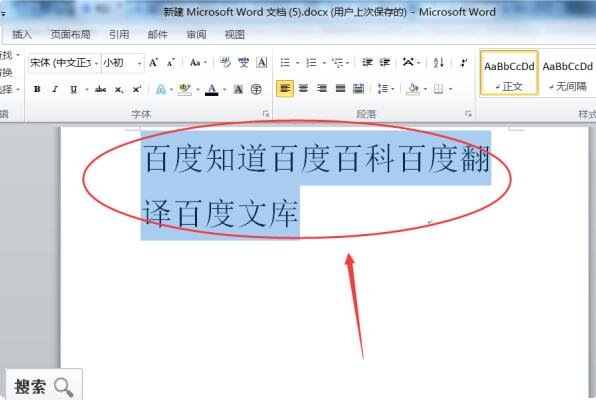The width and height of the screenshot is (596, 400).
Task: Open the 插入 tab
Action: (22, 35)
